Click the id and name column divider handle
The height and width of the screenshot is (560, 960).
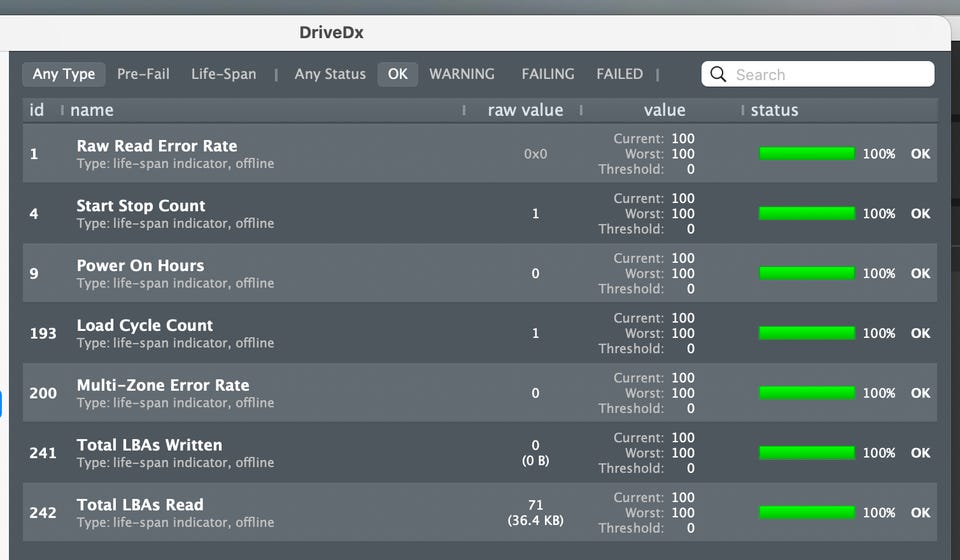pos(62,110)
